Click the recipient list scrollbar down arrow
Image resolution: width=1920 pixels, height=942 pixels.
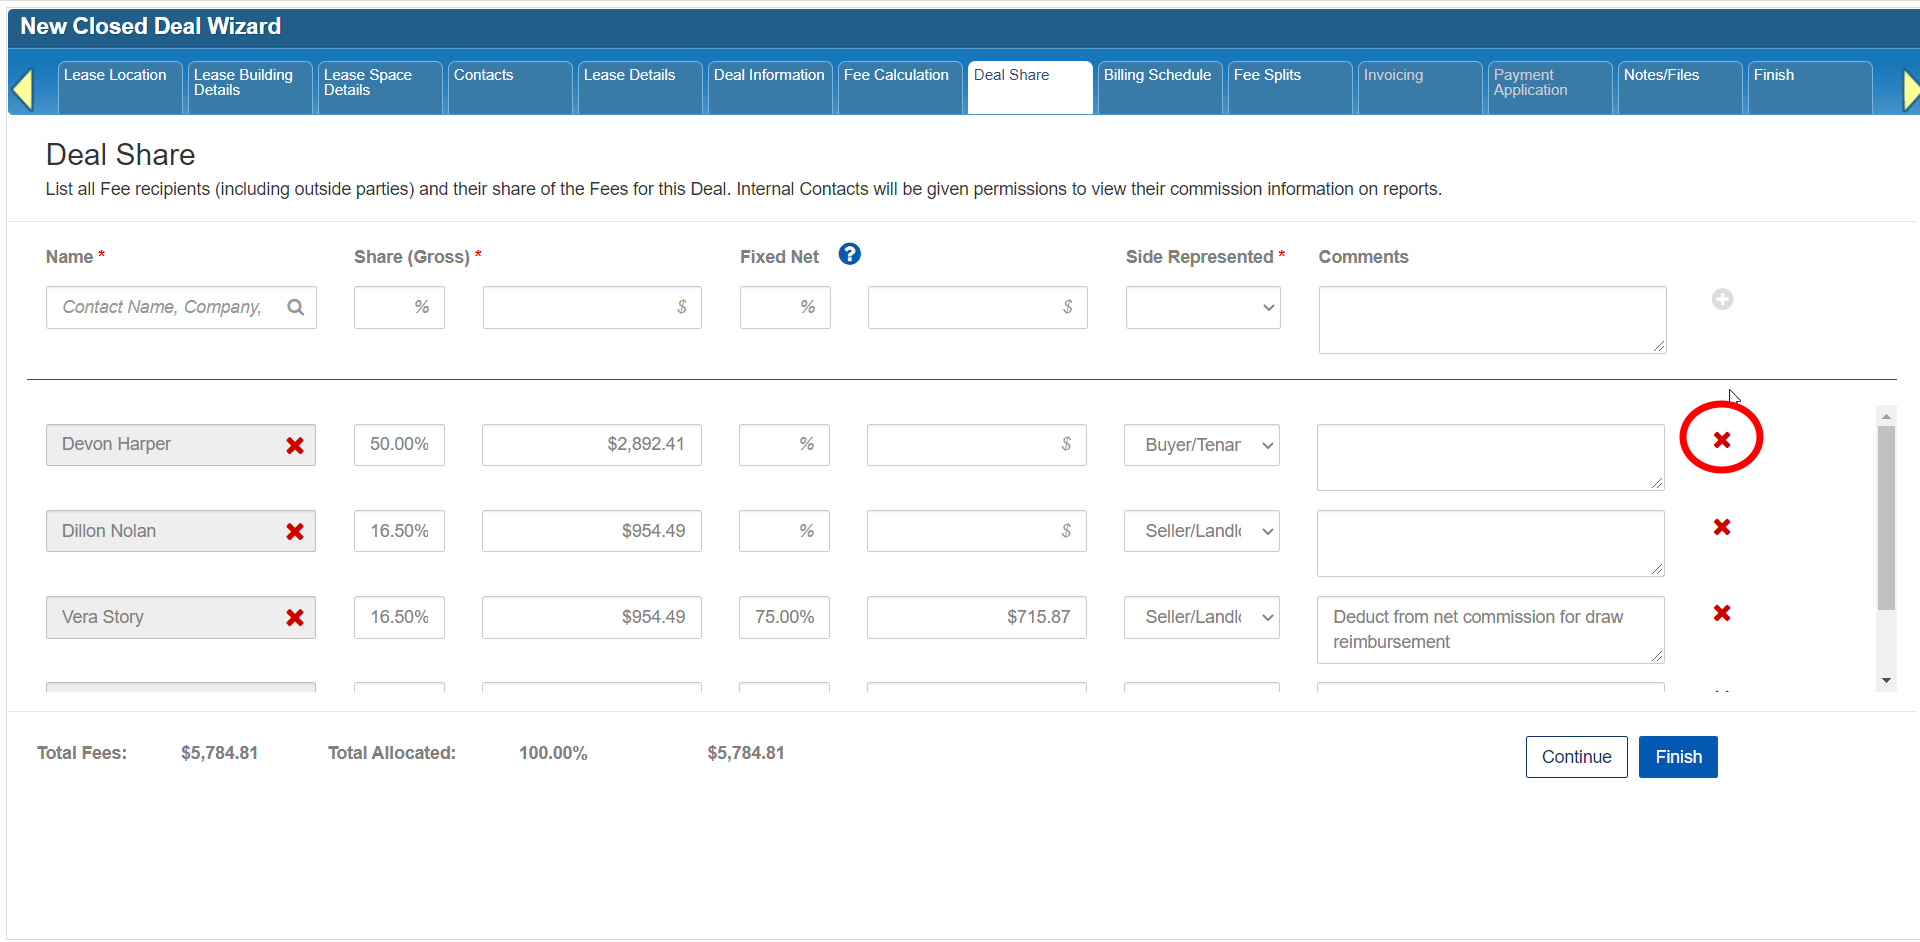coord(1886,680)
